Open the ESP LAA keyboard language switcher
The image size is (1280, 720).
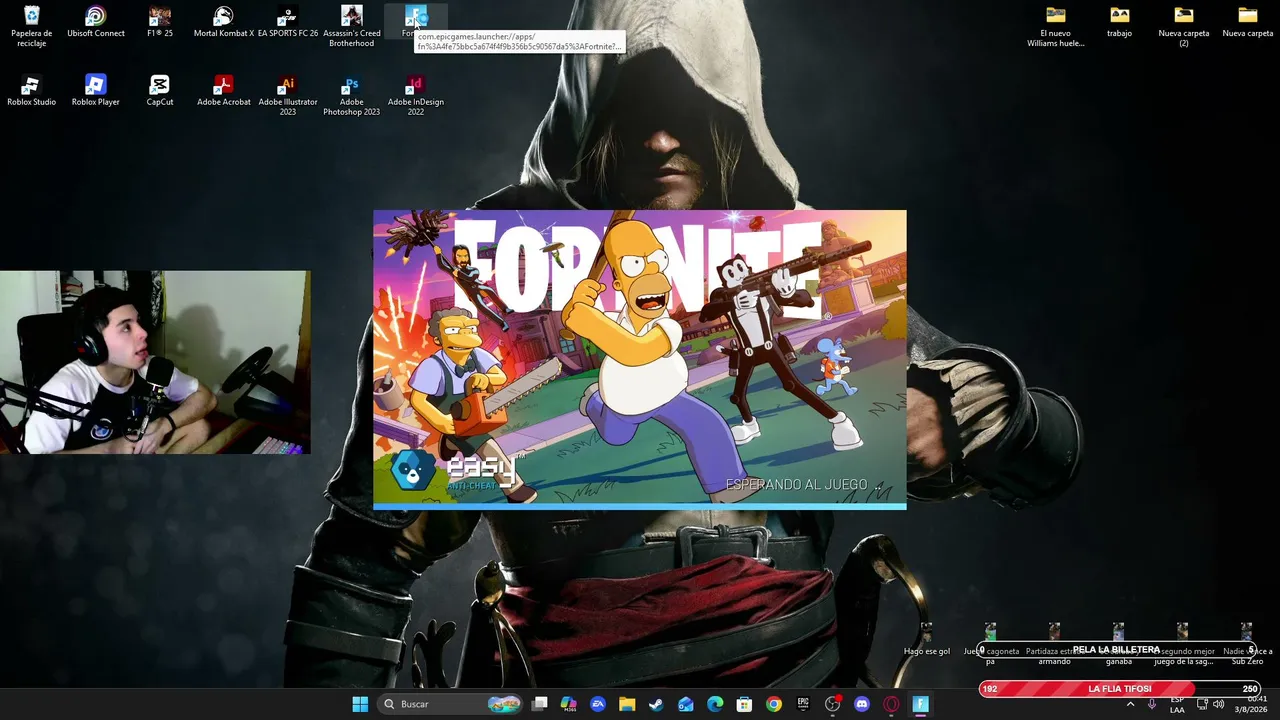pos(1177,704)
